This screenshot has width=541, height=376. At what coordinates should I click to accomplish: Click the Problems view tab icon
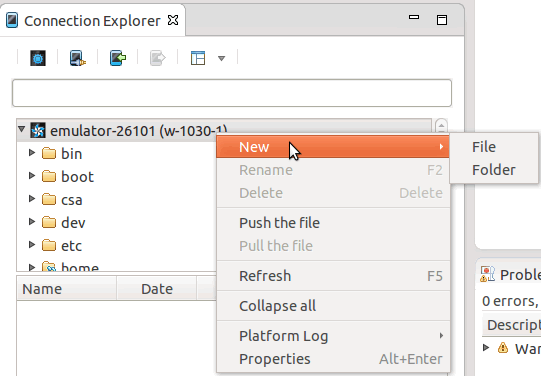click(488, 274)
